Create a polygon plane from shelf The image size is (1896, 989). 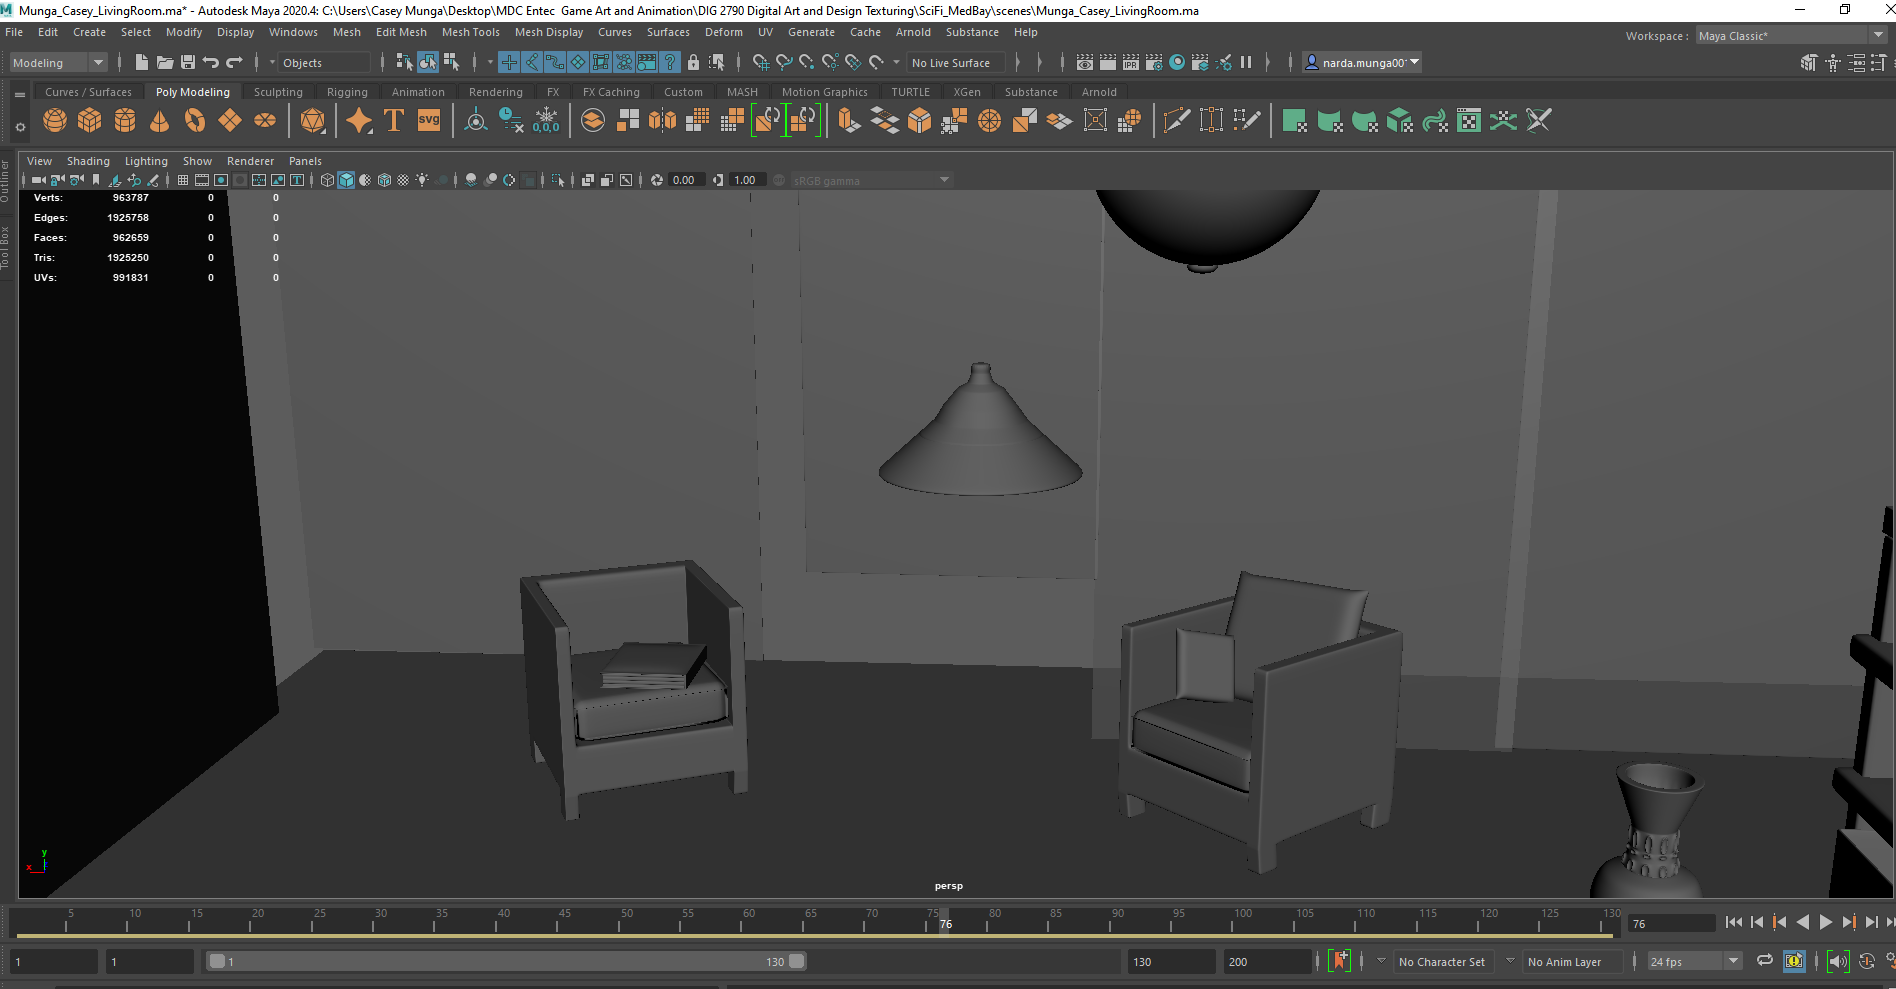coord(230,121)
